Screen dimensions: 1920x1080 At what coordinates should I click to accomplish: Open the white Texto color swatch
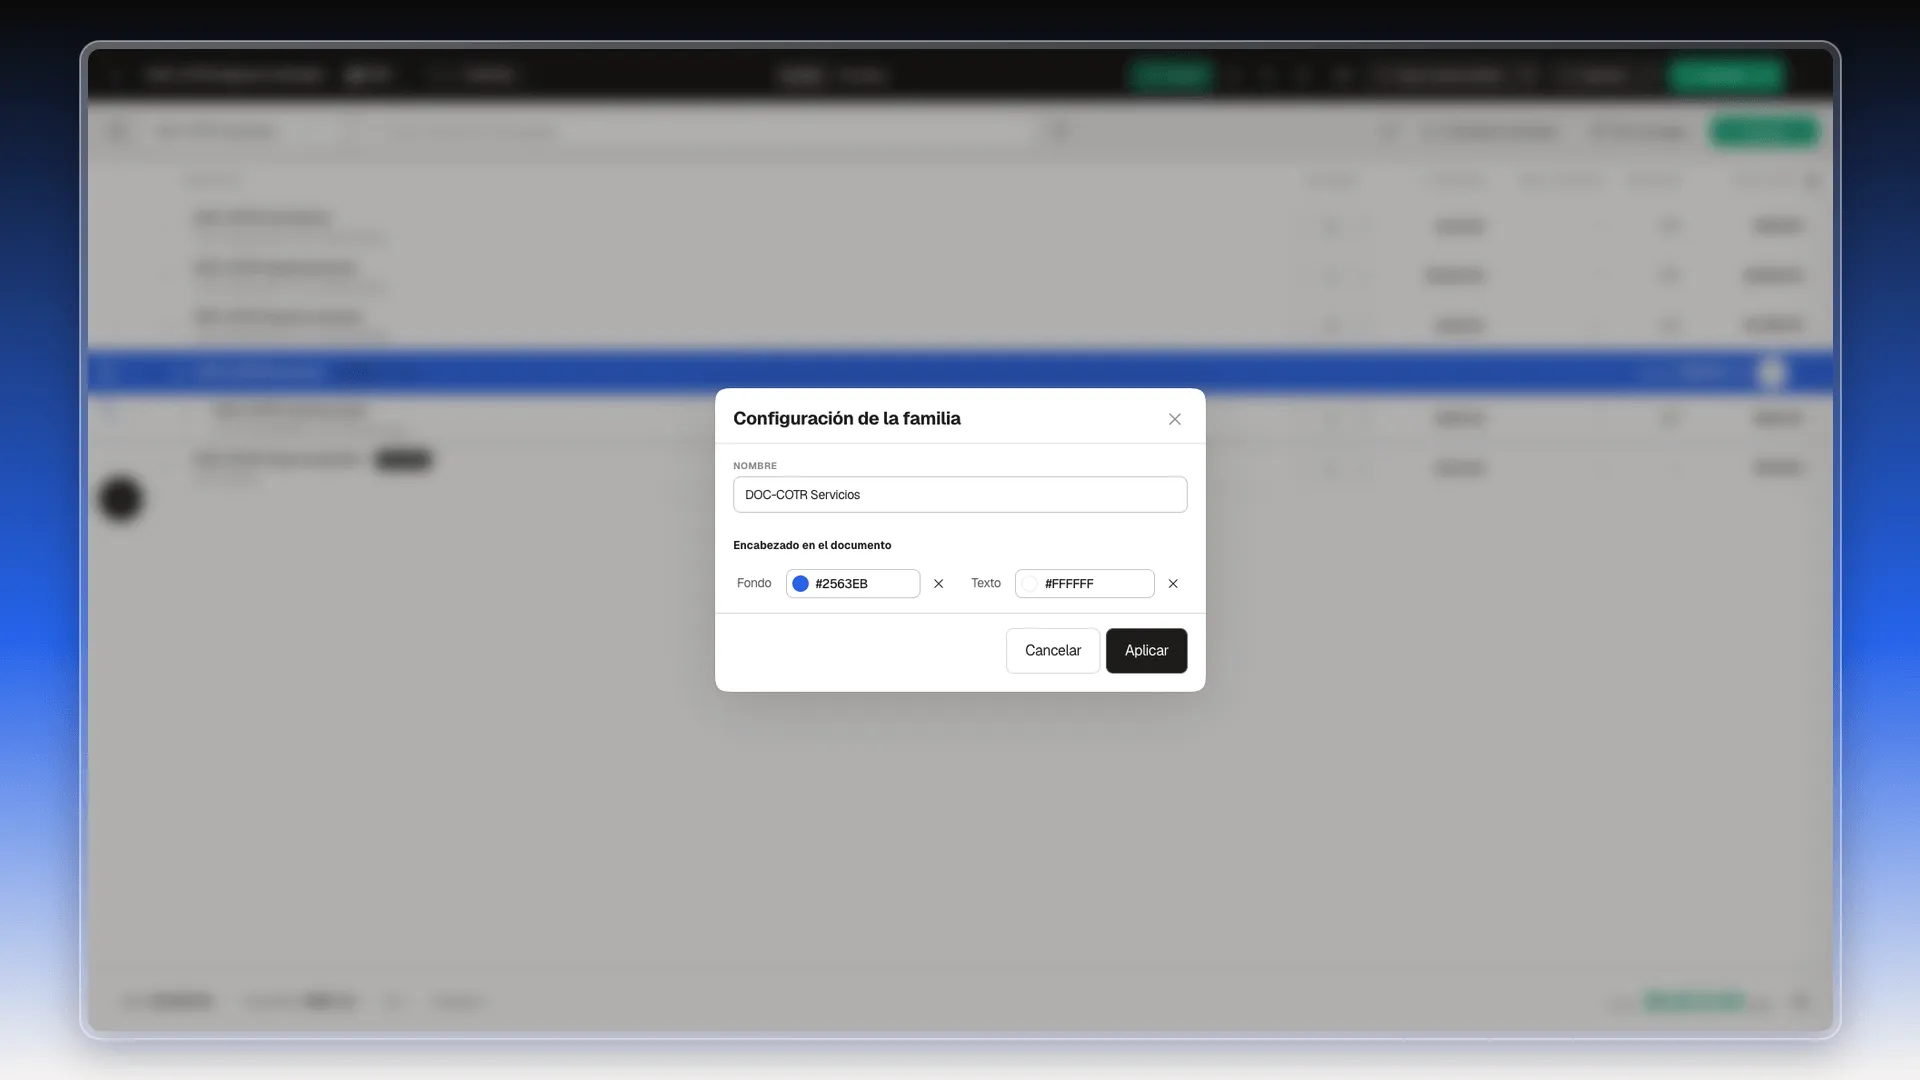pyautogui.click(x=1030, y=583)
